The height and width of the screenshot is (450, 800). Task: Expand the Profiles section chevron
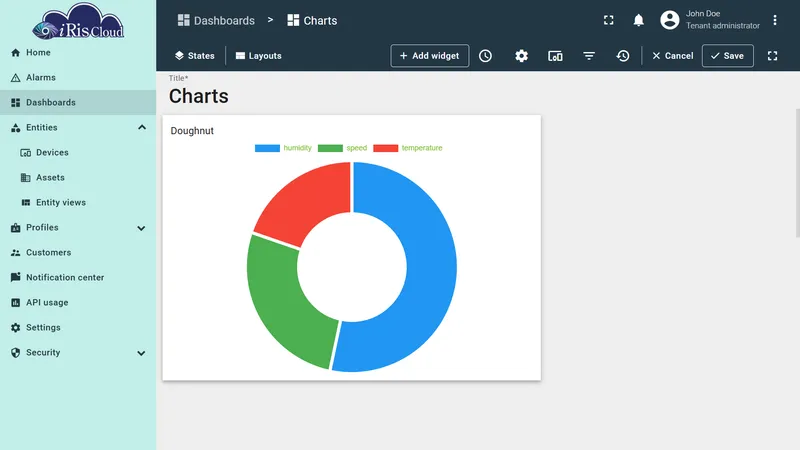tap(141, 228)
